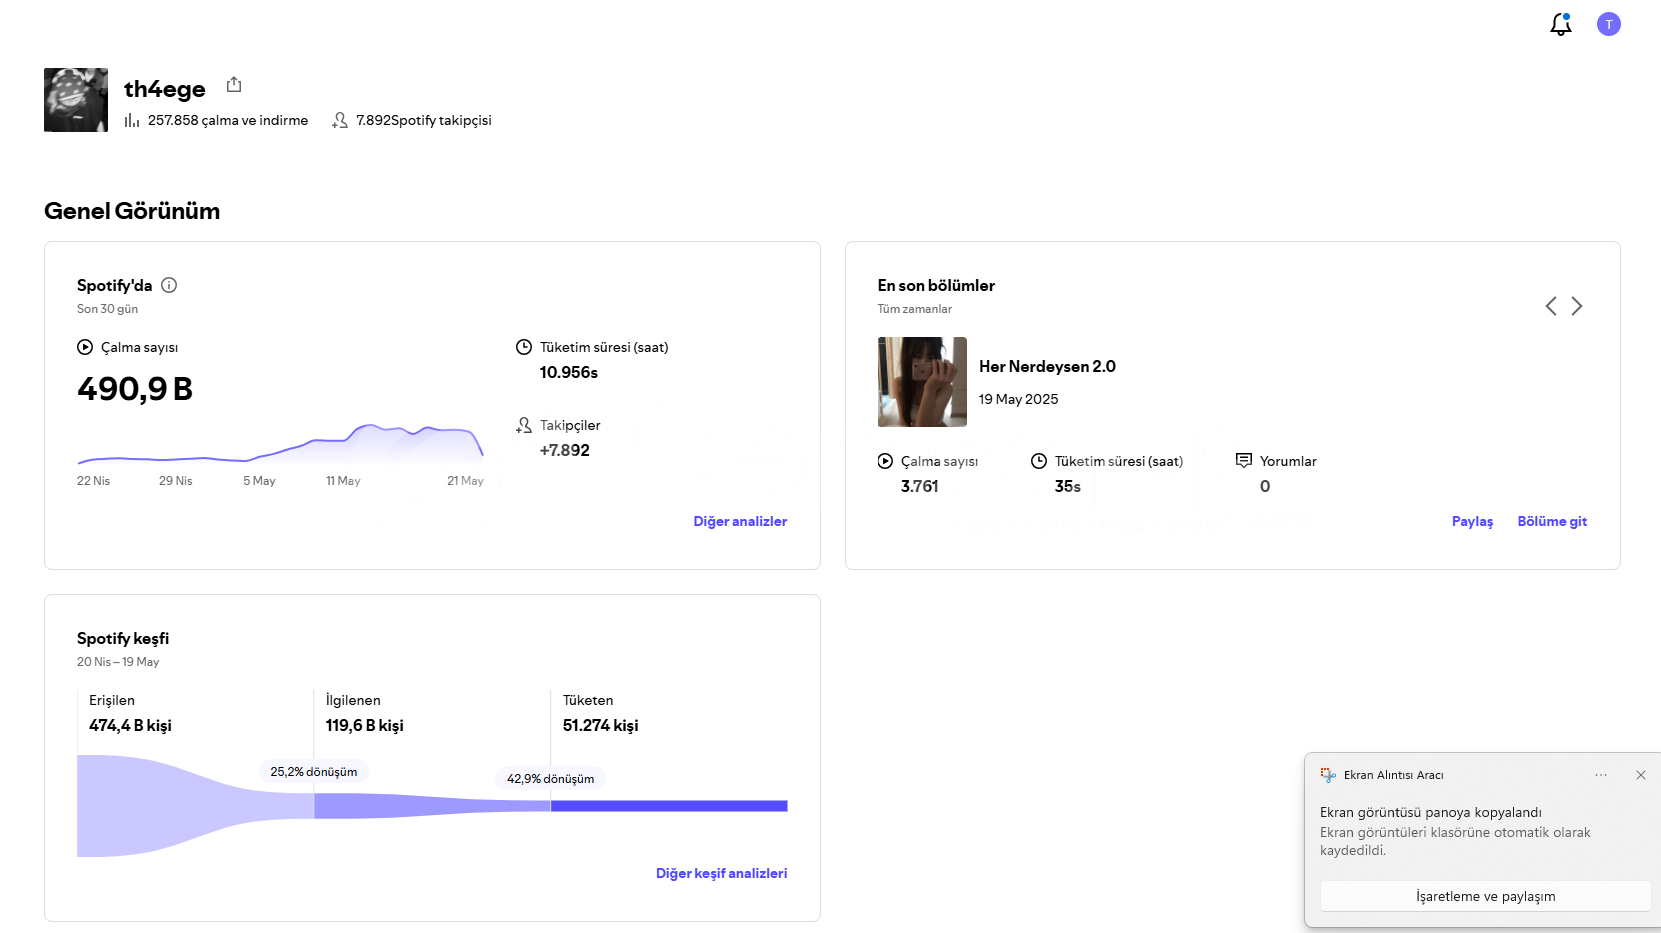This screenshot has width=1661, height=933.
Task: Open the user account avatar menu
Action: (1608, 25)
